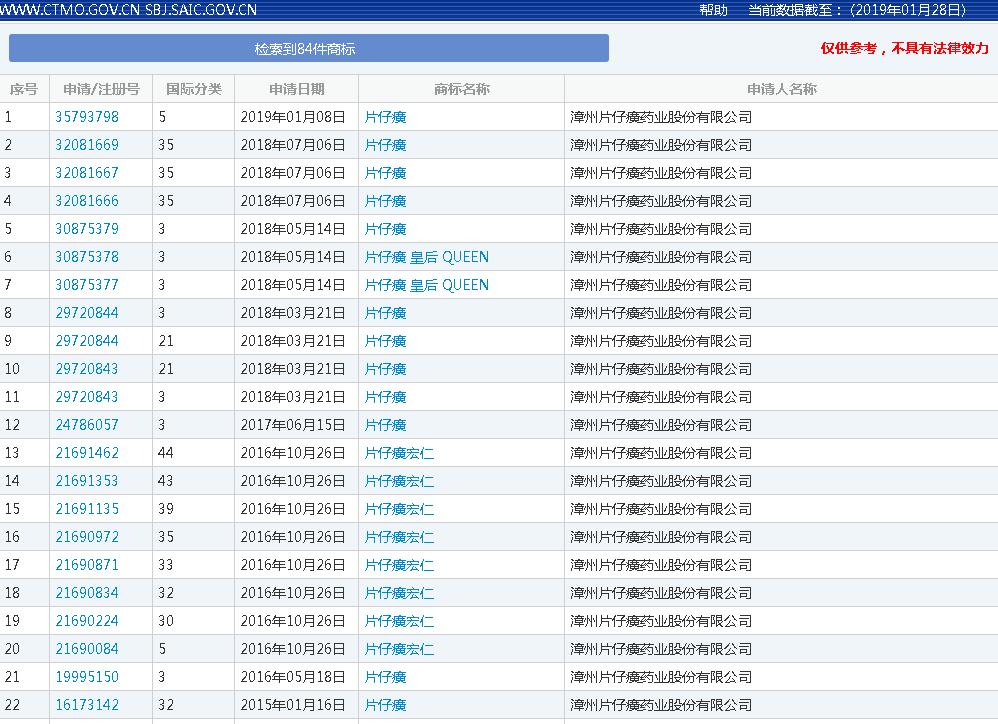Screen dimensions: 998x724
Task: Open registration number 30875378
Action: tap(87, 257)
